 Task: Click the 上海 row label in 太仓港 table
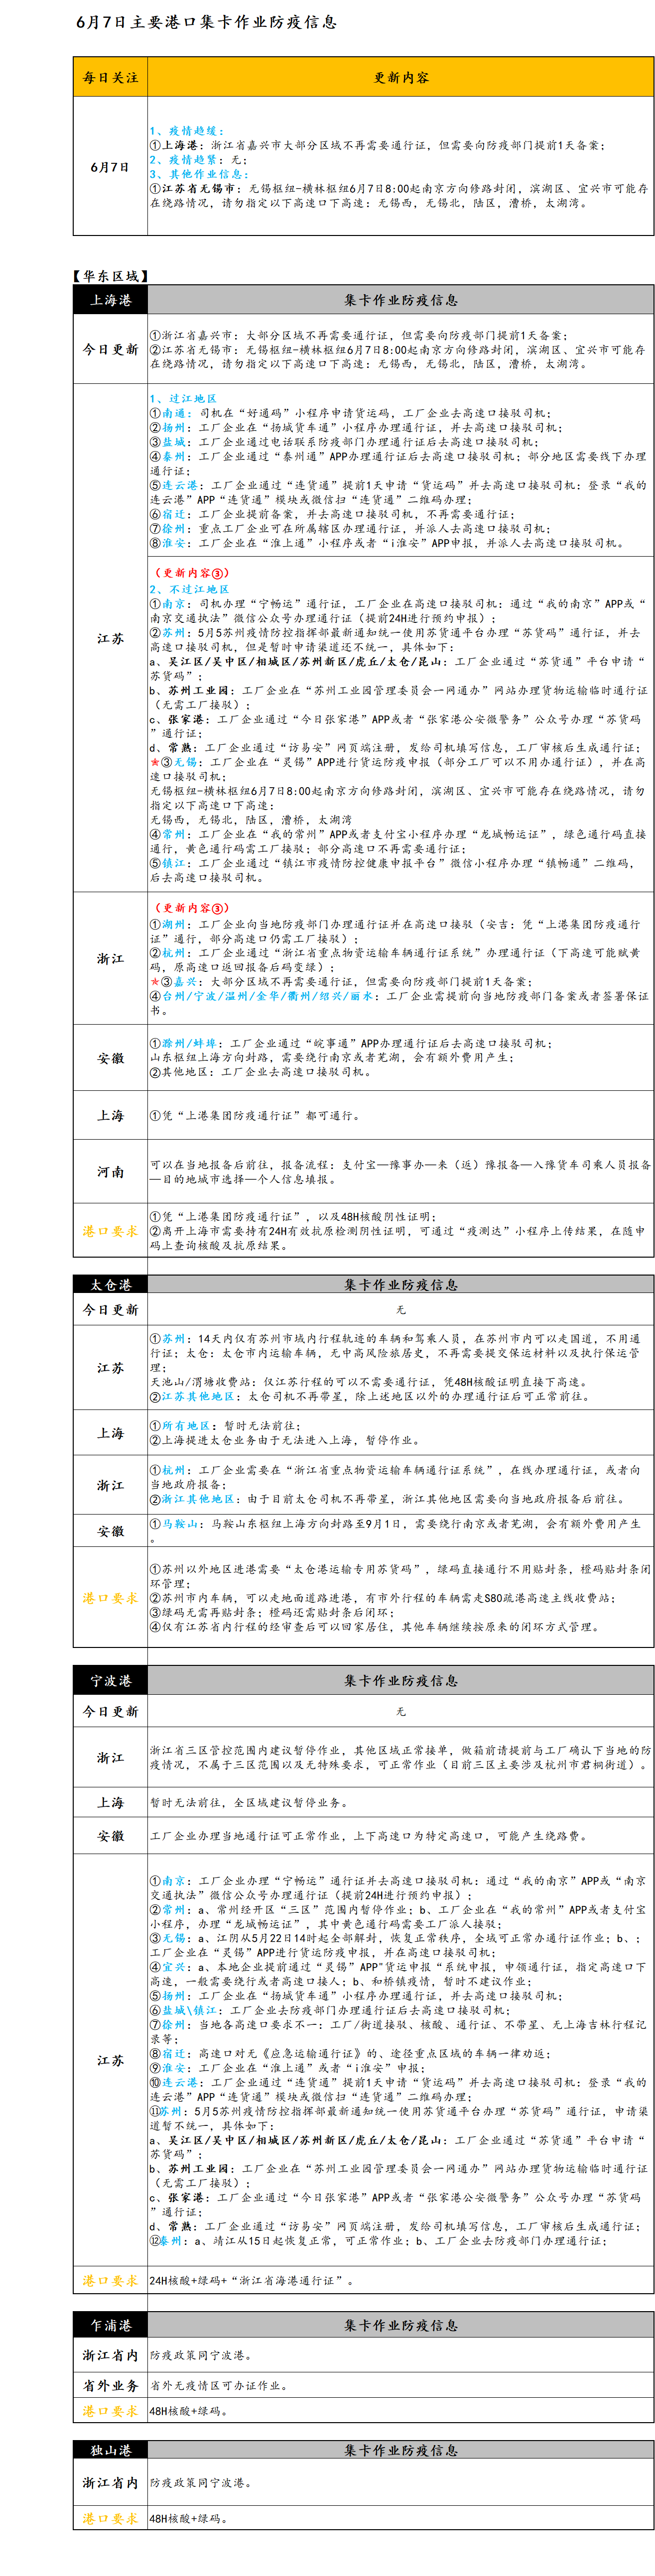(x=110, y=1433)
